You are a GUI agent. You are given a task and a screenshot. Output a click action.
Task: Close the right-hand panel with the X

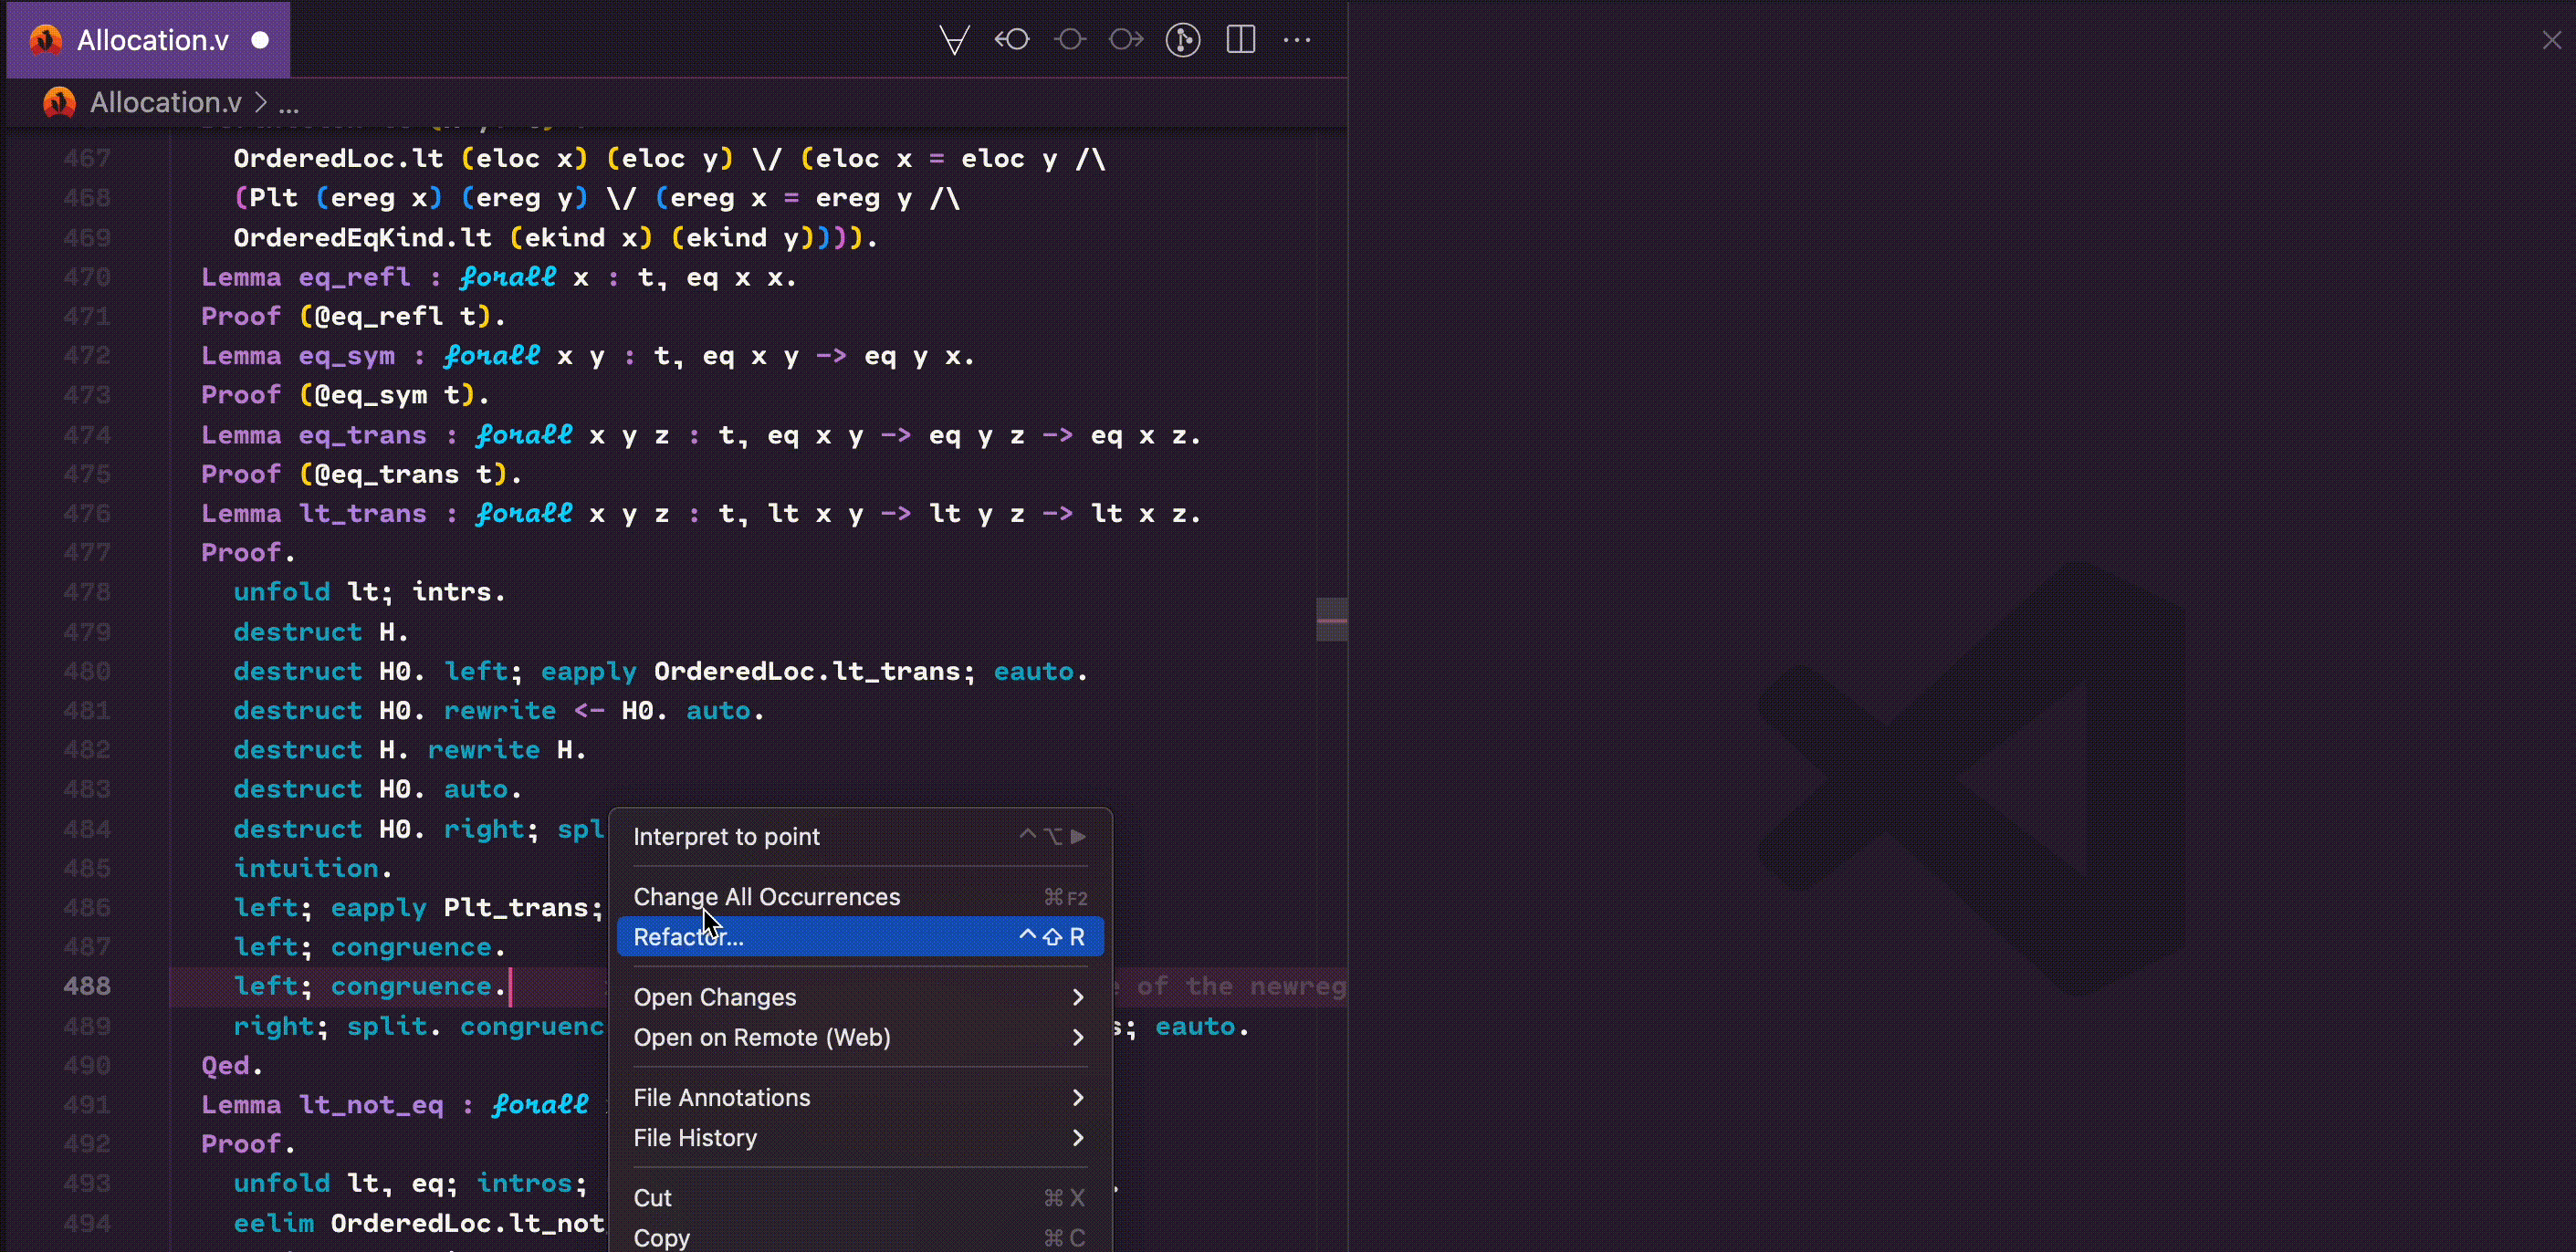[2551, 40]
